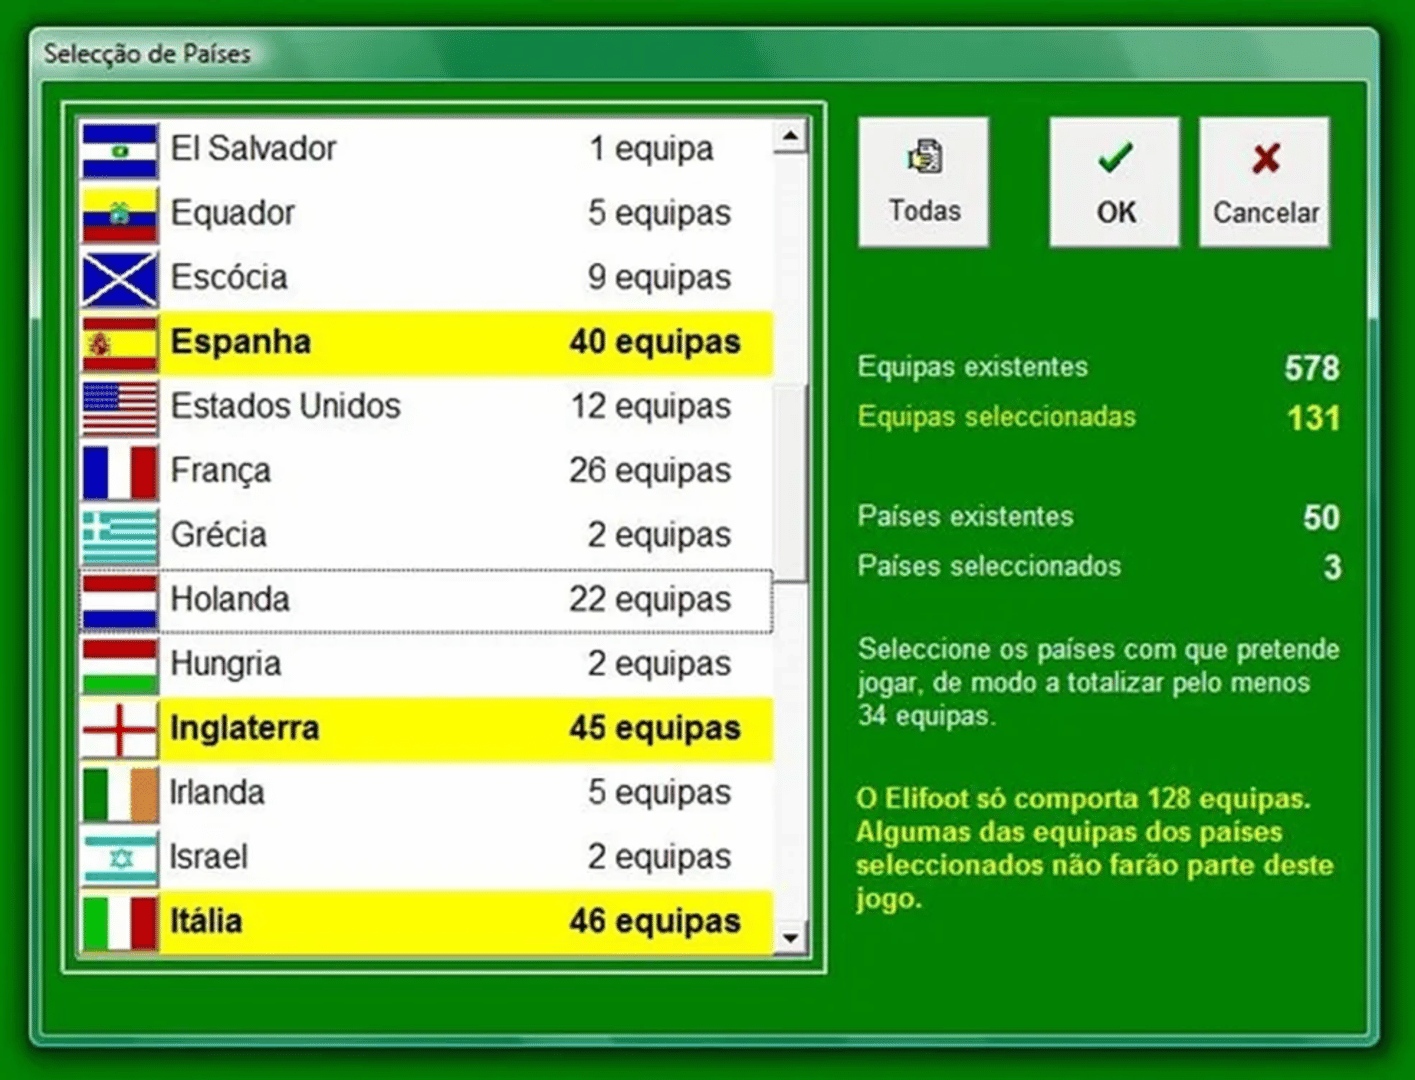Deselect the highlighted Itália row
Viewport: 1415px width, 1080px height.
click(426, 922)
